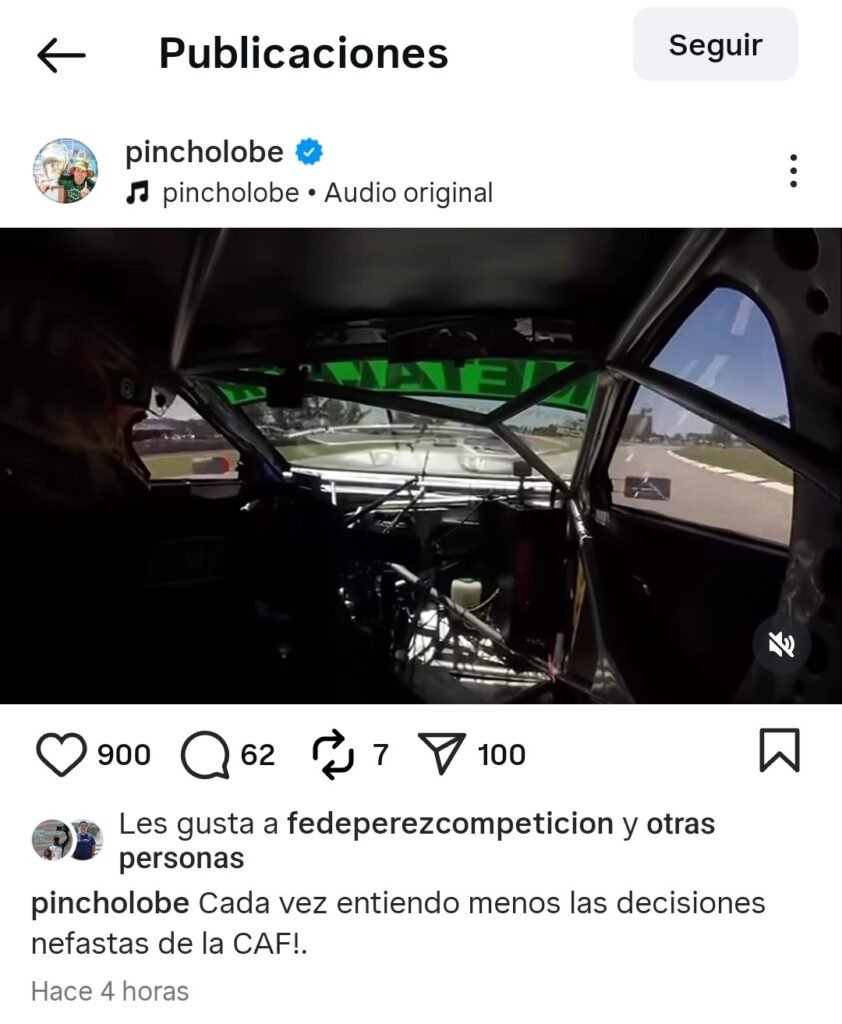Viewport: 842px width, 1024px height.
Task: Open pincholobe's profile picture
Action: (65, 170)
